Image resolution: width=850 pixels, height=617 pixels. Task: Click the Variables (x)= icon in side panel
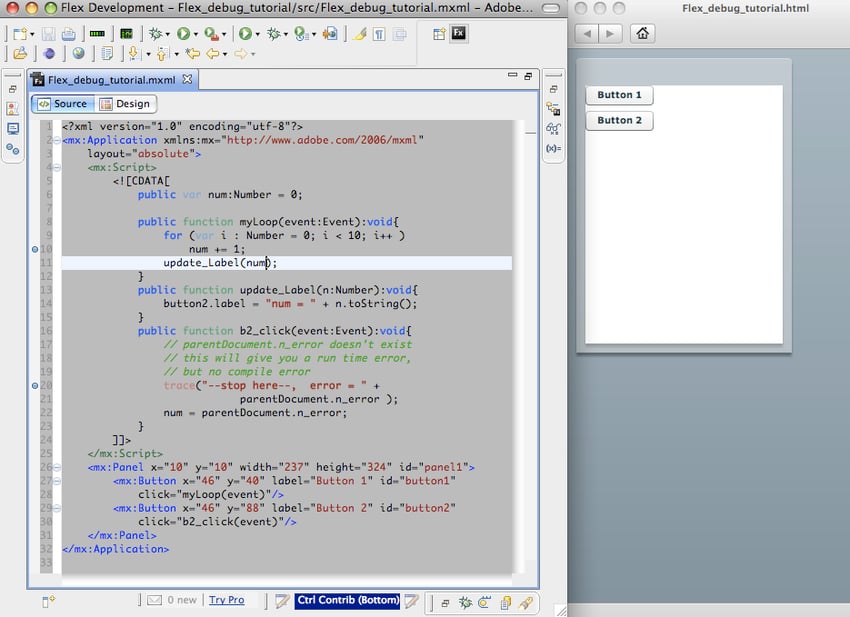553,148
